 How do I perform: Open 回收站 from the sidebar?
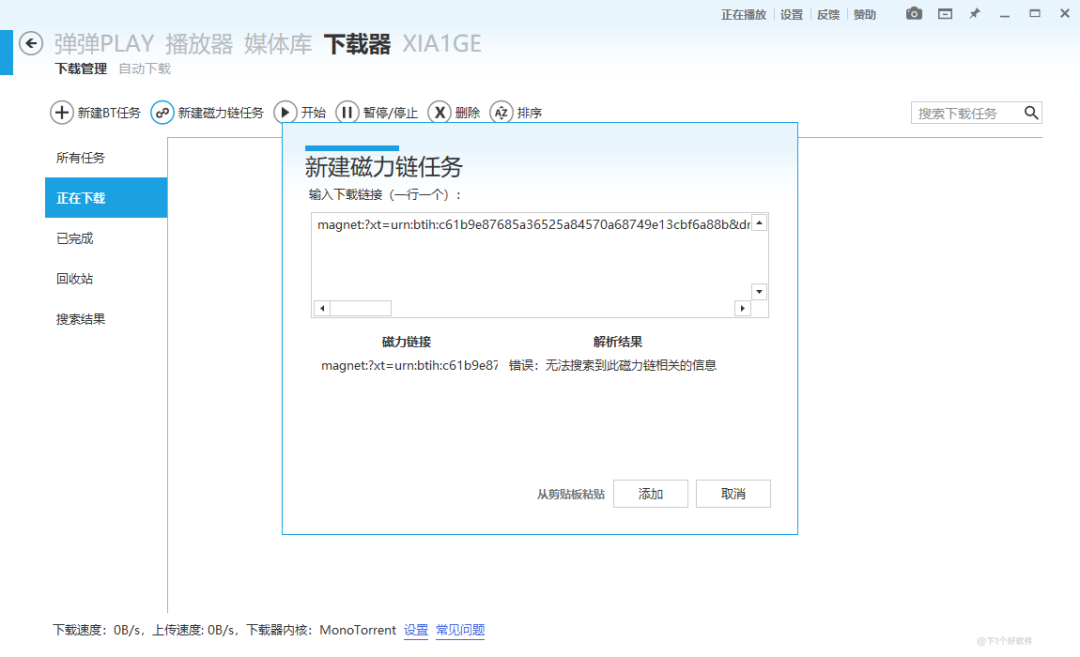coord(77,278)
